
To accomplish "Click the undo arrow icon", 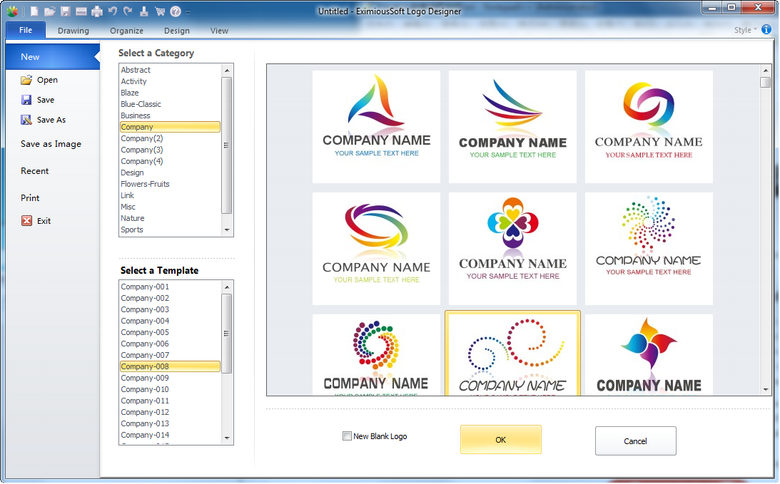I will tap(112, 11).
